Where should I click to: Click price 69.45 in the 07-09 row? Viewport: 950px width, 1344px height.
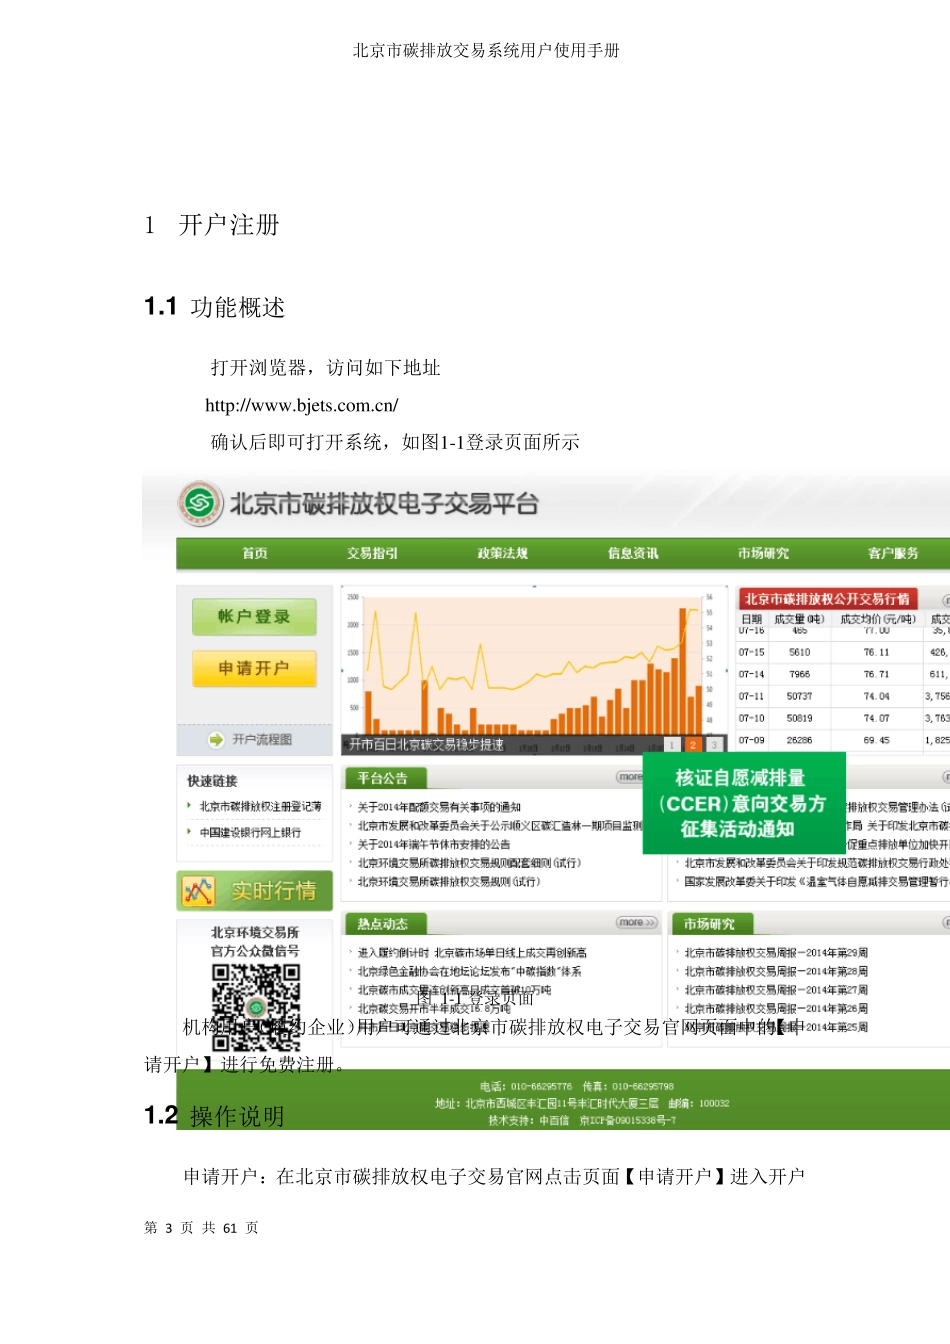click(x=877, y=740)
